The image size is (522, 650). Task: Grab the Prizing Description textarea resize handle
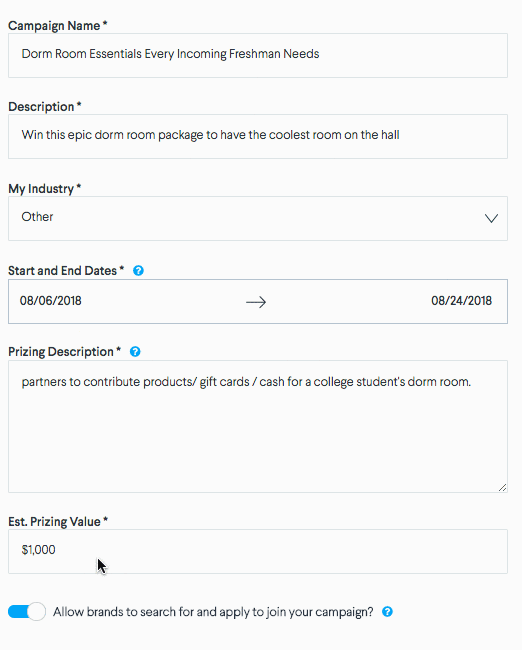tap(503, 488)
